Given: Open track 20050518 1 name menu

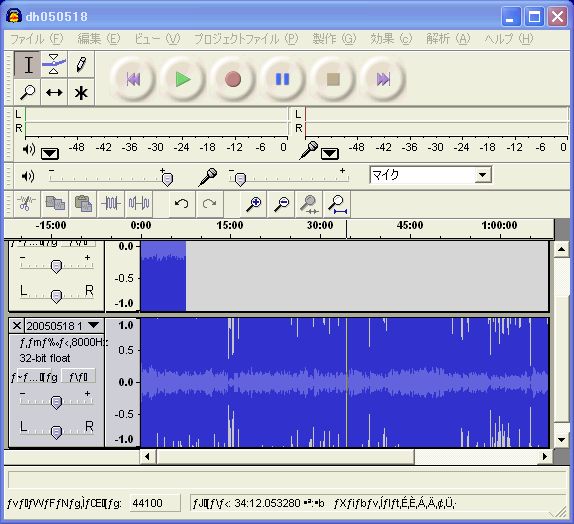Looking at the screenshot, I should pyautogui.click(x=64, y=326).
